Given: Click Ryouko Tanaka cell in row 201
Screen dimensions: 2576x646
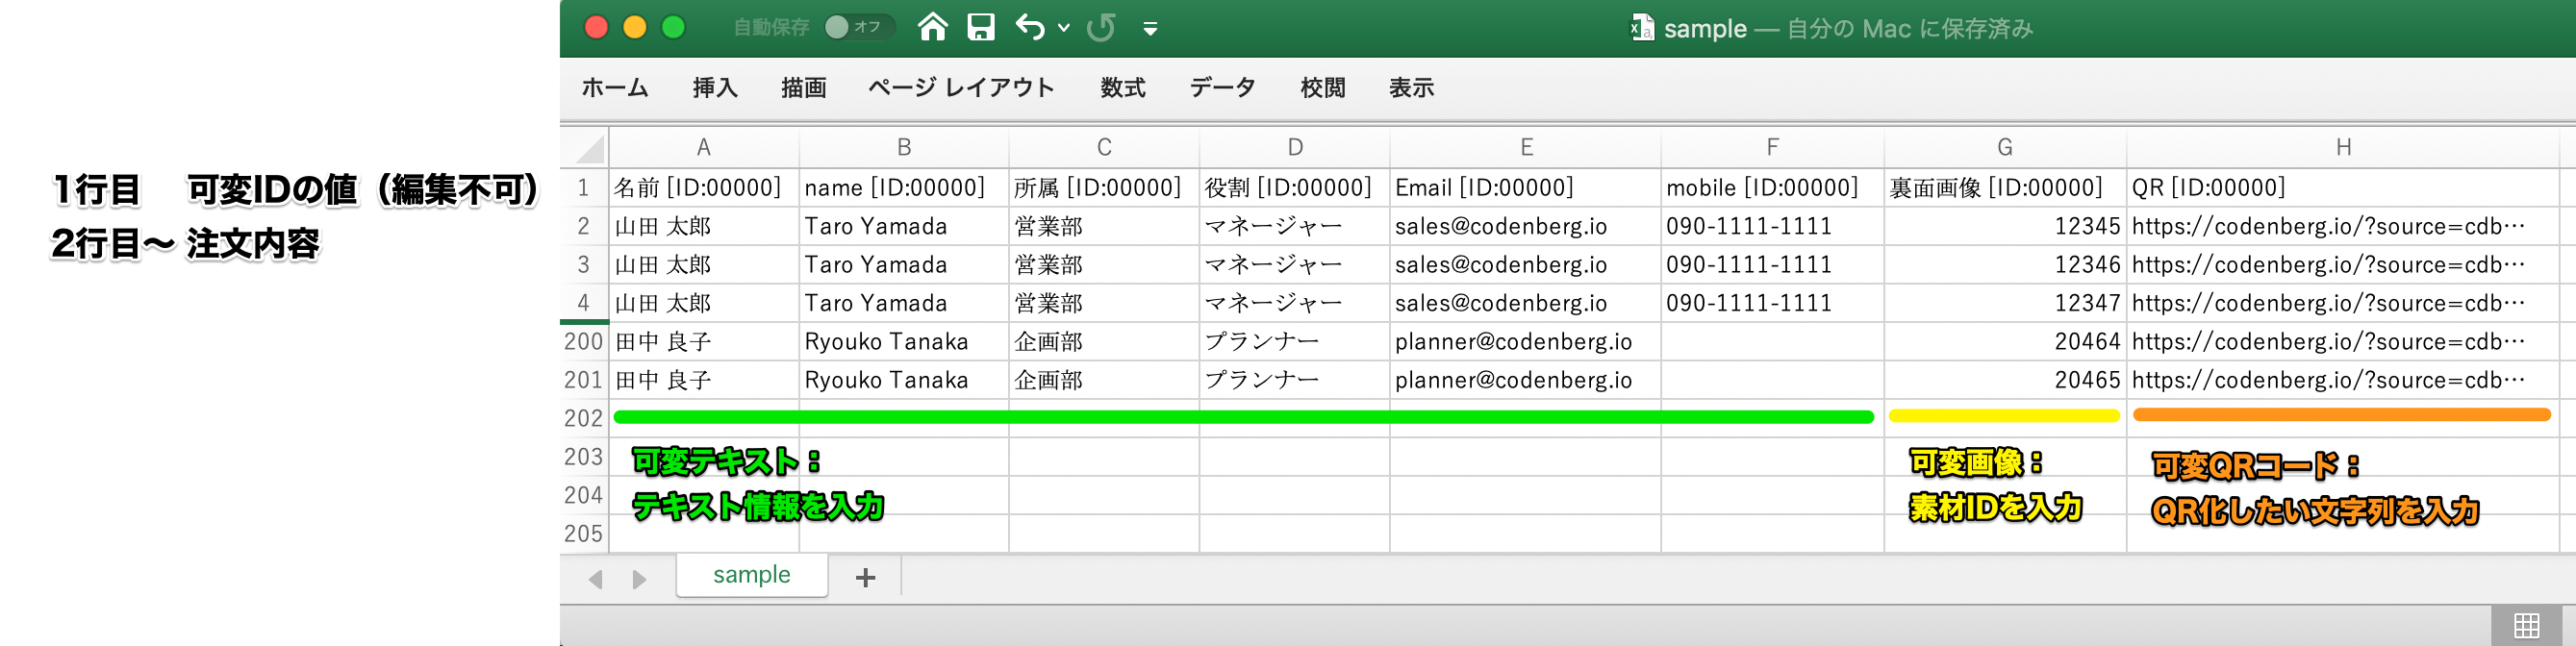Looking at the screenshot, I should point(904,380).
